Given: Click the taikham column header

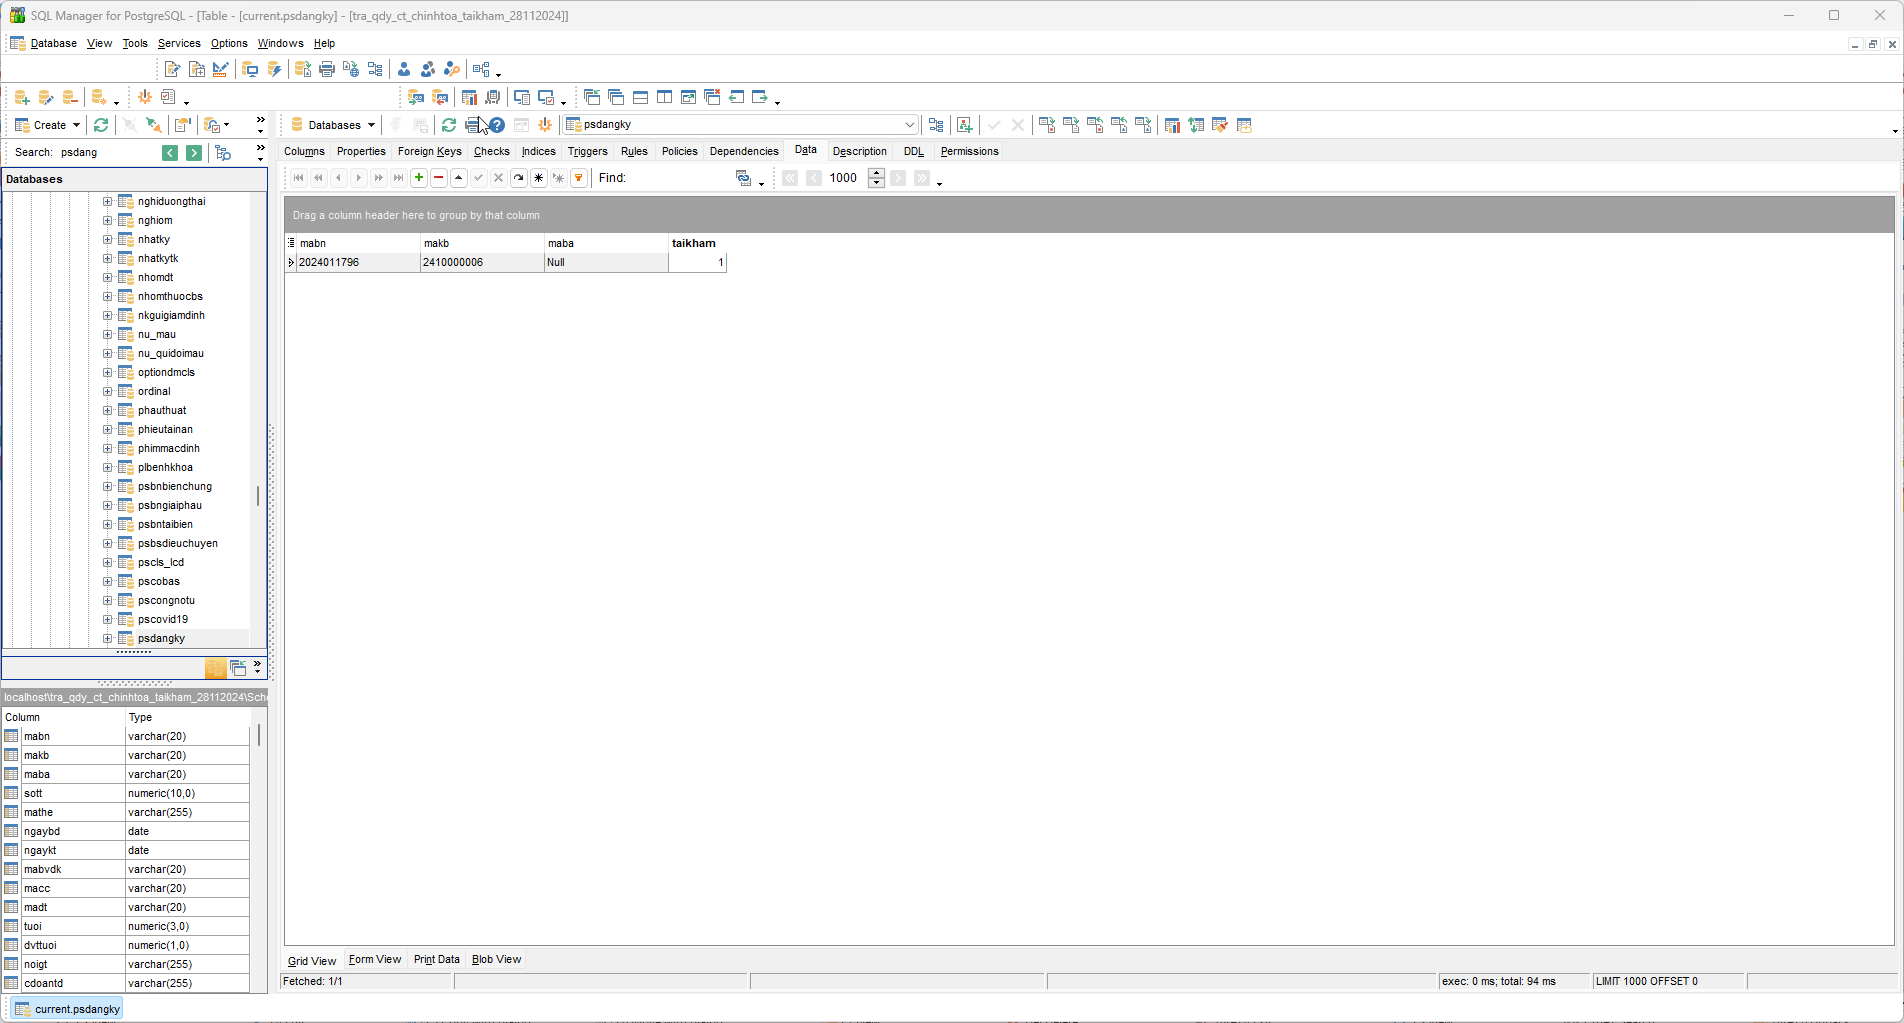Looking at the screenshot, I should point(697,243).
